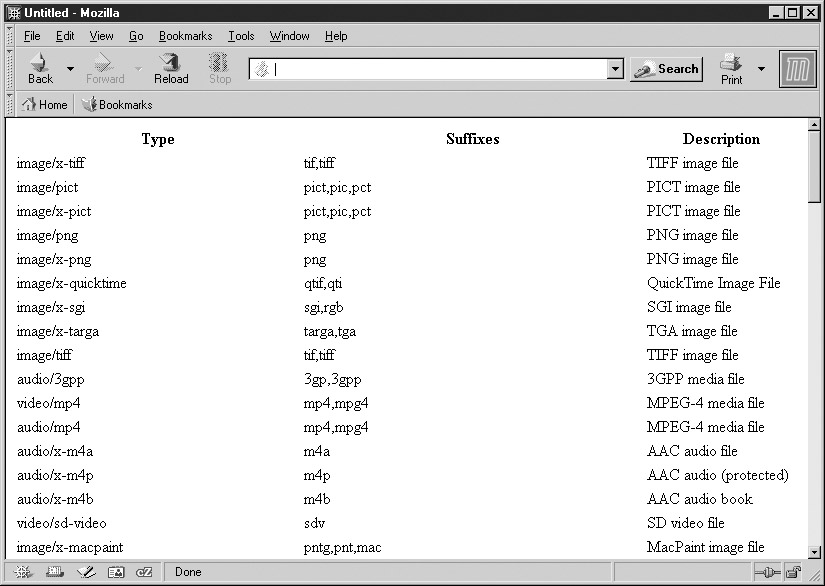Toggle online/offline plug icon
Viewport: 825px width, 586px height.
767,572
